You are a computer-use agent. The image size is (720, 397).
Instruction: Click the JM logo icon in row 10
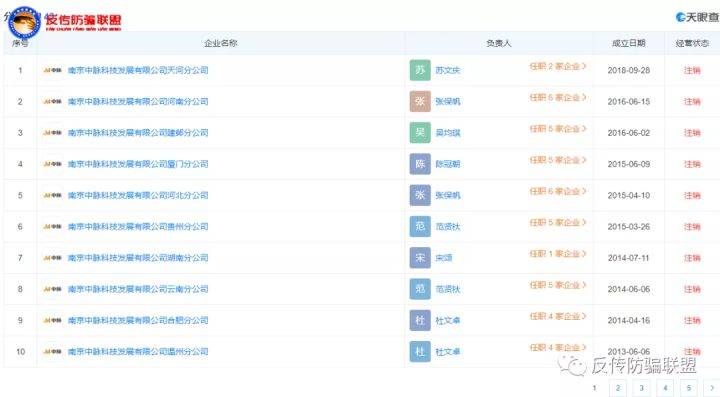(x=52, y=351)
